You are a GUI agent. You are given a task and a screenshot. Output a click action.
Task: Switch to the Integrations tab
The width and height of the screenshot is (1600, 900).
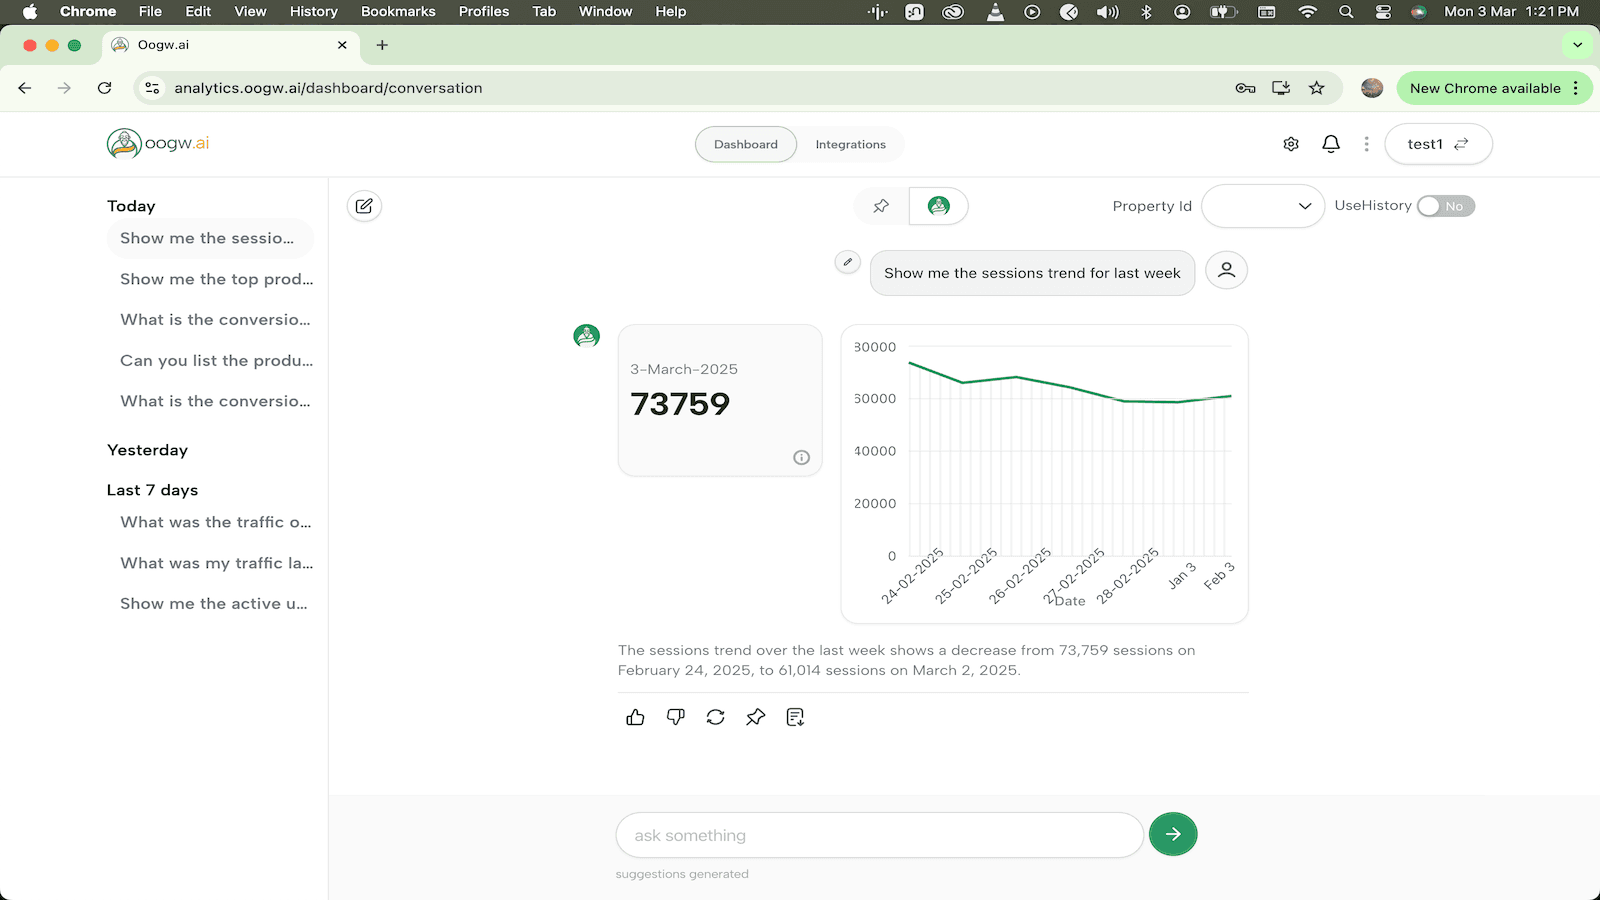point(850,144)
